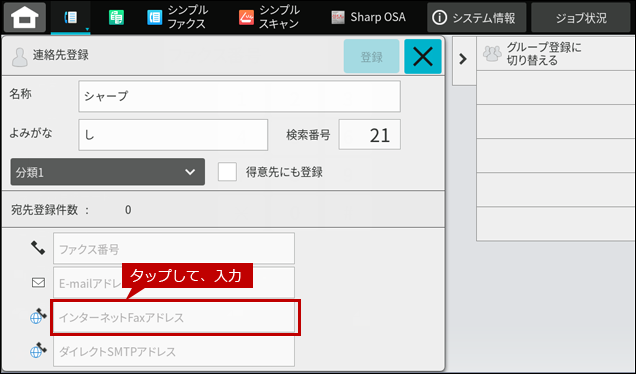The height and width of the screenshot is (374, 636).
Task: Show ジョブ状況 job status
Action: 581,17
